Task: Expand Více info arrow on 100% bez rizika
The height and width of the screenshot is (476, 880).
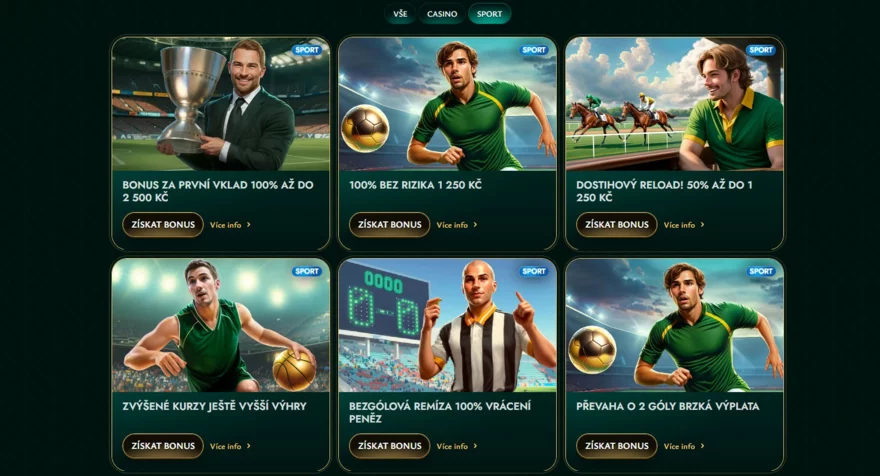Action: [x=475, y=225]
